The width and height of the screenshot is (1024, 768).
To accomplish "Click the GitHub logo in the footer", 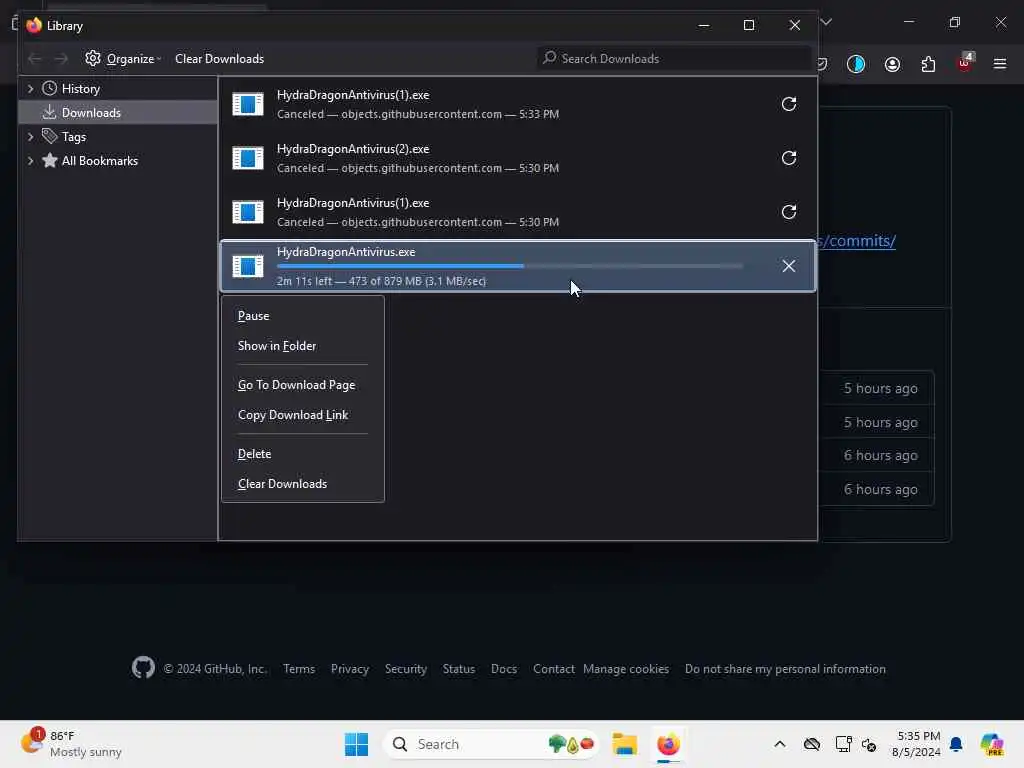I will 143,668.
